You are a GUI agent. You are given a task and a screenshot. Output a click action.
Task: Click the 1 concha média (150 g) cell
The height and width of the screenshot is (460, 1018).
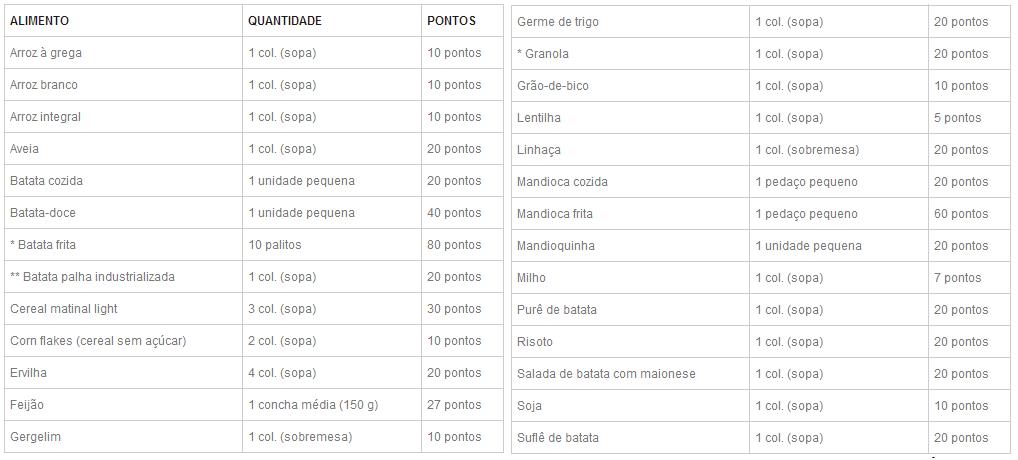coord(313,405)
